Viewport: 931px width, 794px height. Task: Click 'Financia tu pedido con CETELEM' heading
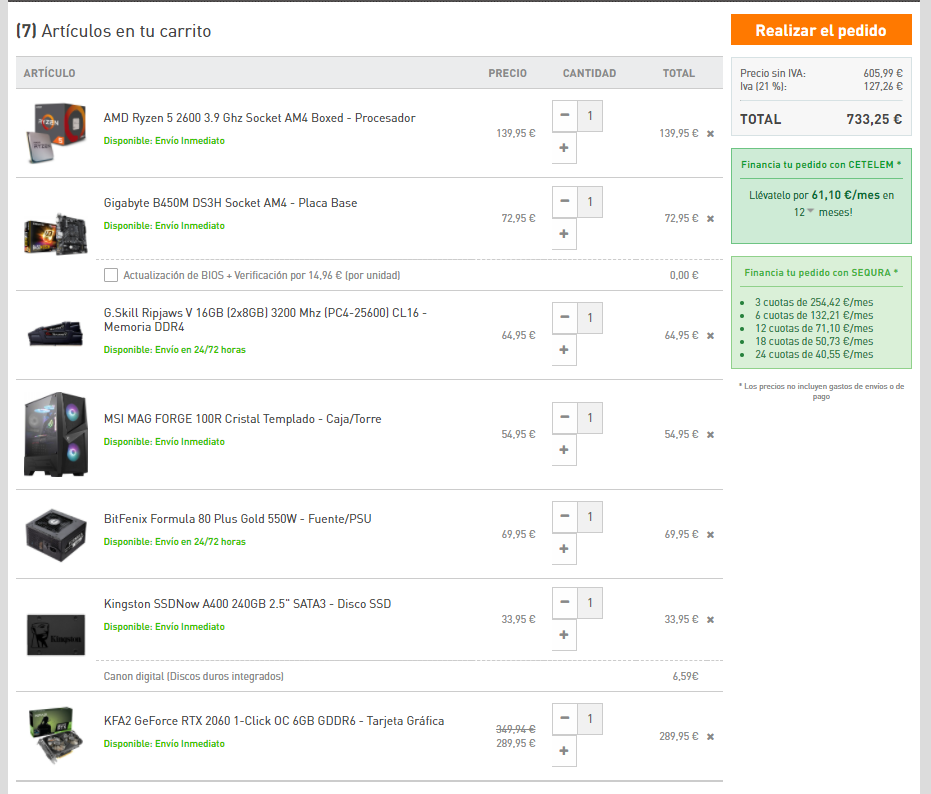click(821, 165)
